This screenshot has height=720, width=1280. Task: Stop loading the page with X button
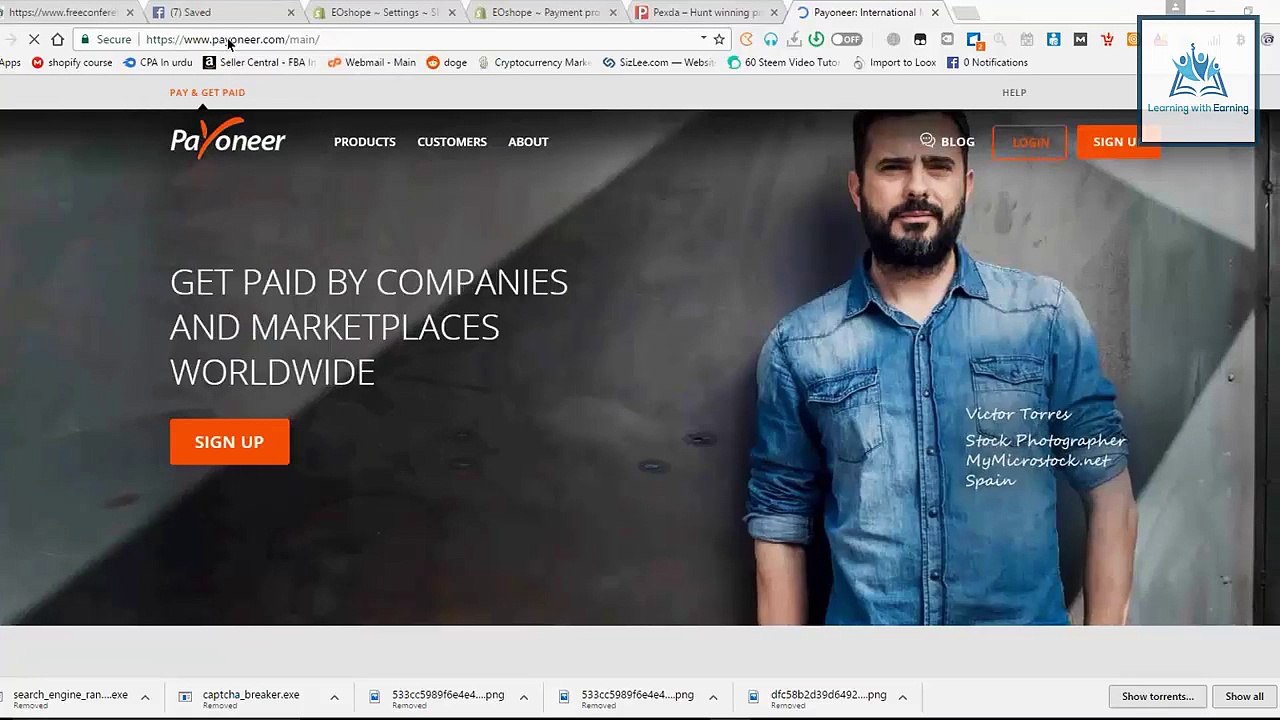click(x=34, y=39)
